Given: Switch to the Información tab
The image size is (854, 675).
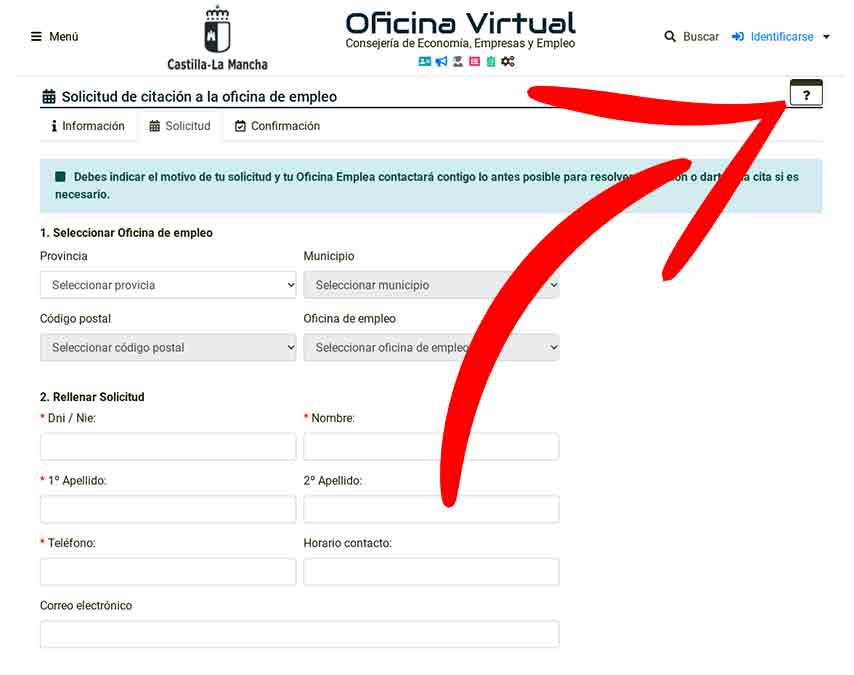Looking at the screenshot, I should [88, 126].
